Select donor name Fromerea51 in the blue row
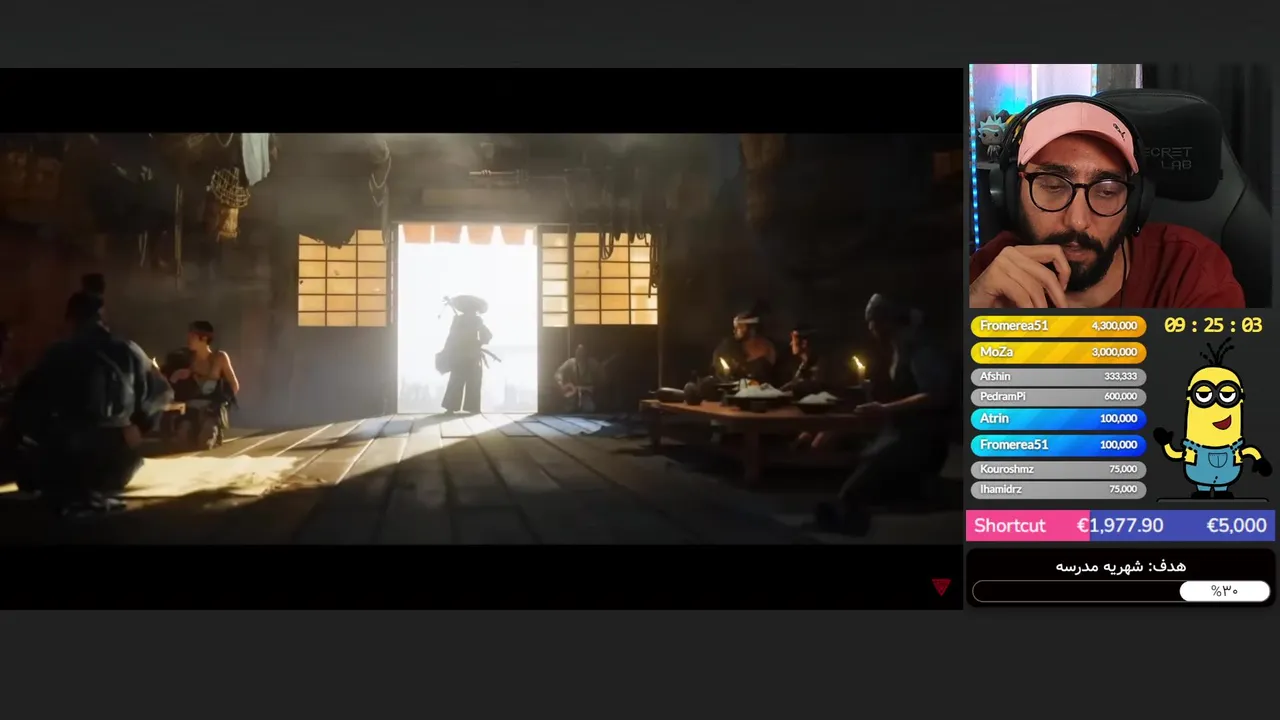This screenshot has height=720, width=1280. point(1014,445)
